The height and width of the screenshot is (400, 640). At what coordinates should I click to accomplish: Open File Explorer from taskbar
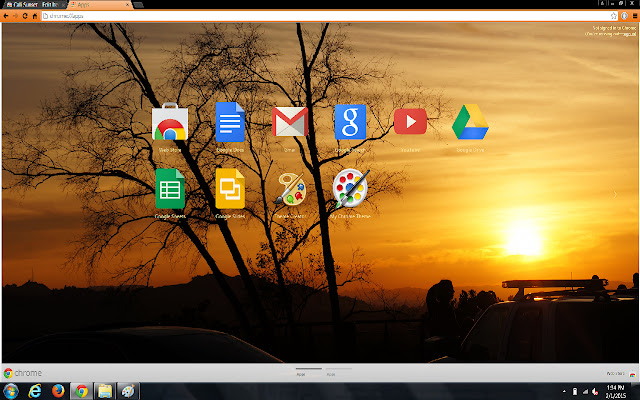[x=105, y=391]
